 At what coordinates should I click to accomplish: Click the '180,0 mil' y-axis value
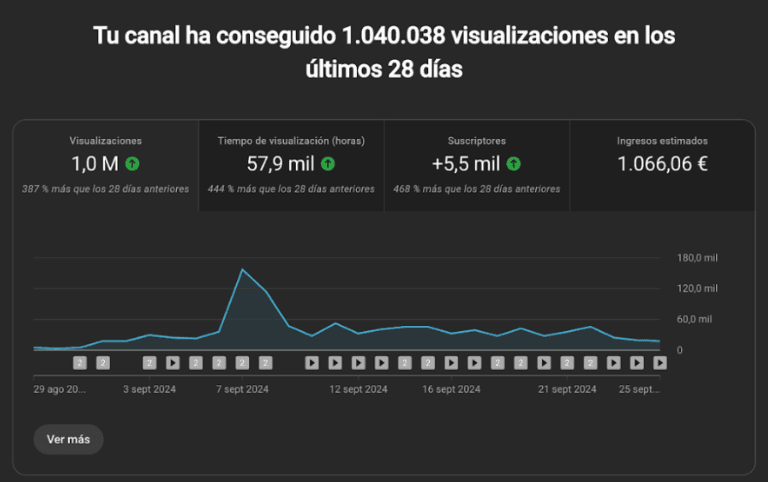[x=697, y=258]
